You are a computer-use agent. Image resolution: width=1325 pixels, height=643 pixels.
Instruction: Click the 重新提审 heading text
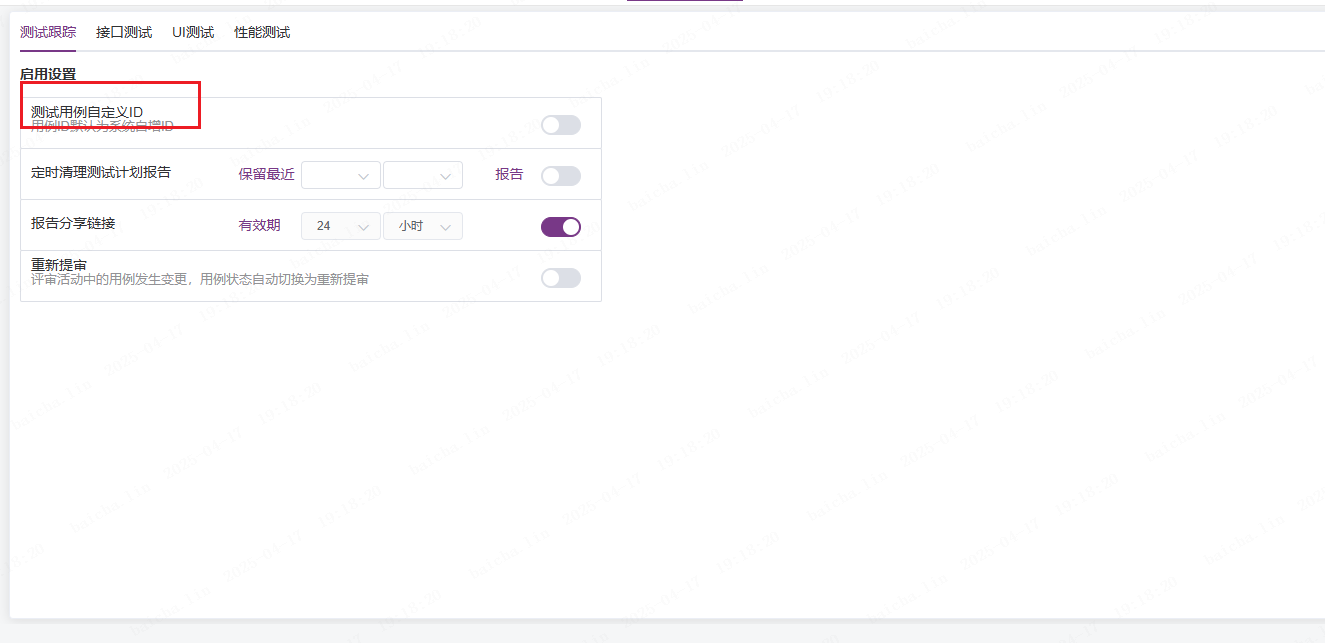click(x=59, y=265)
